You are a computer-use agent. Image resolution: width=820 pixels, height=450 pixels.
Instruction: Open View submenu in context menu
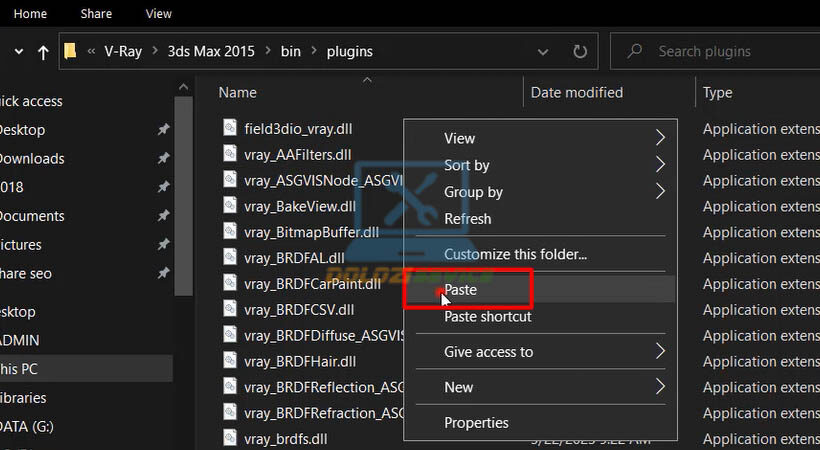(x=540, y=138)
